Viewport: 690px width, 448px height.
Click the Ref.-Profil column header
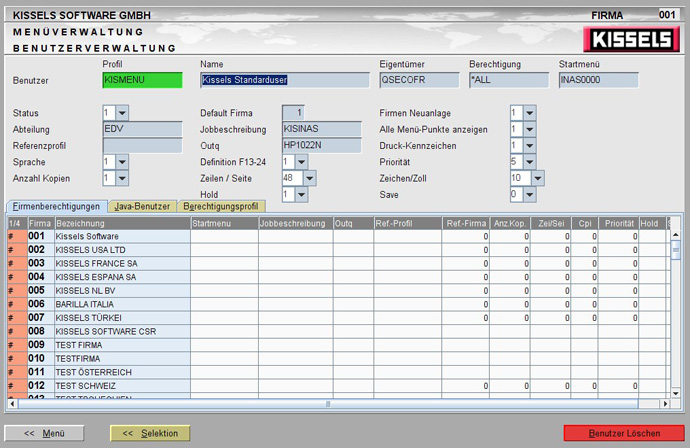(x=408, y=224)
